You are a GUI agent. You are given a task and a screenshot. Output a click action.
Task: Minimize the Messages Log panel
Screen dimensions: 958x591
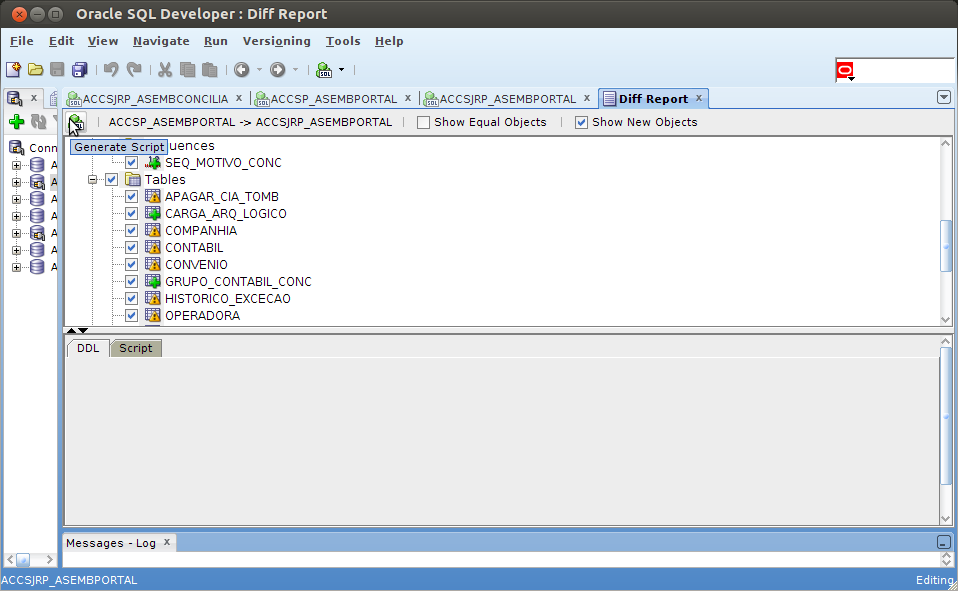(x=943, y=542)
